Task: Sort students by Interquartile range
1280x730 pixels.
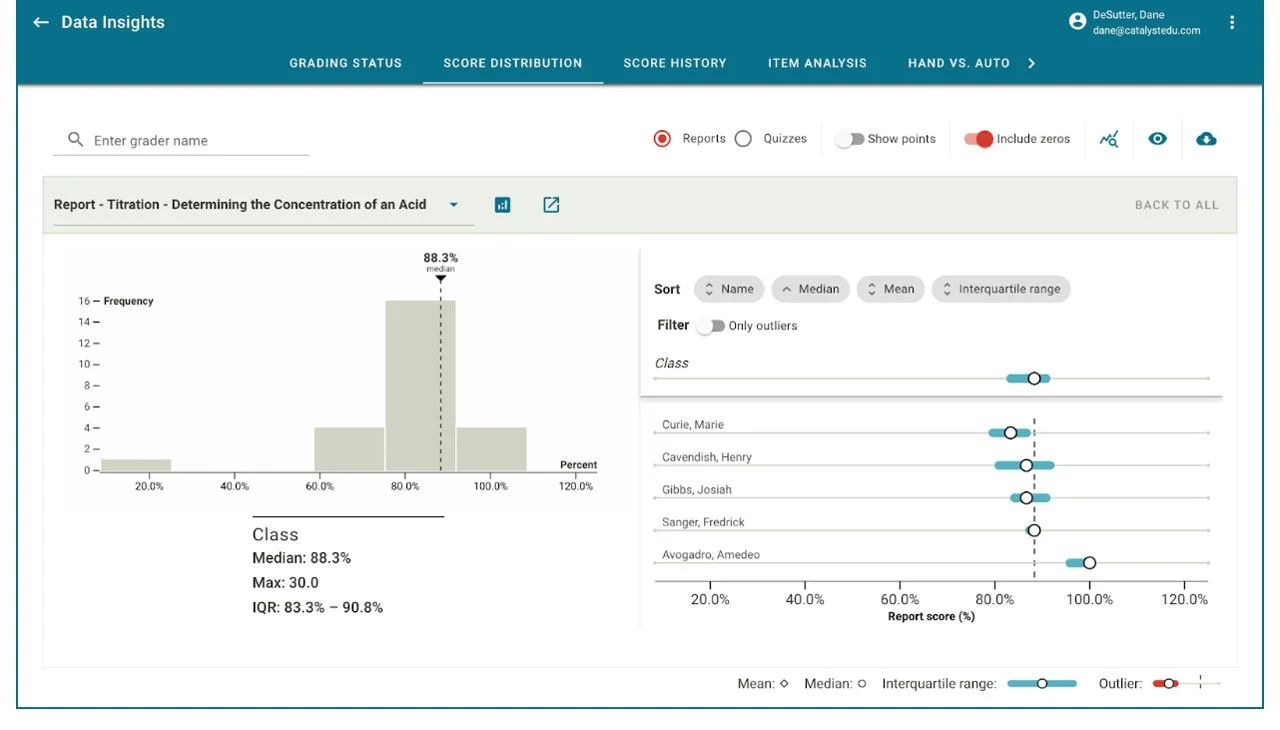Action: [1001, 289]
